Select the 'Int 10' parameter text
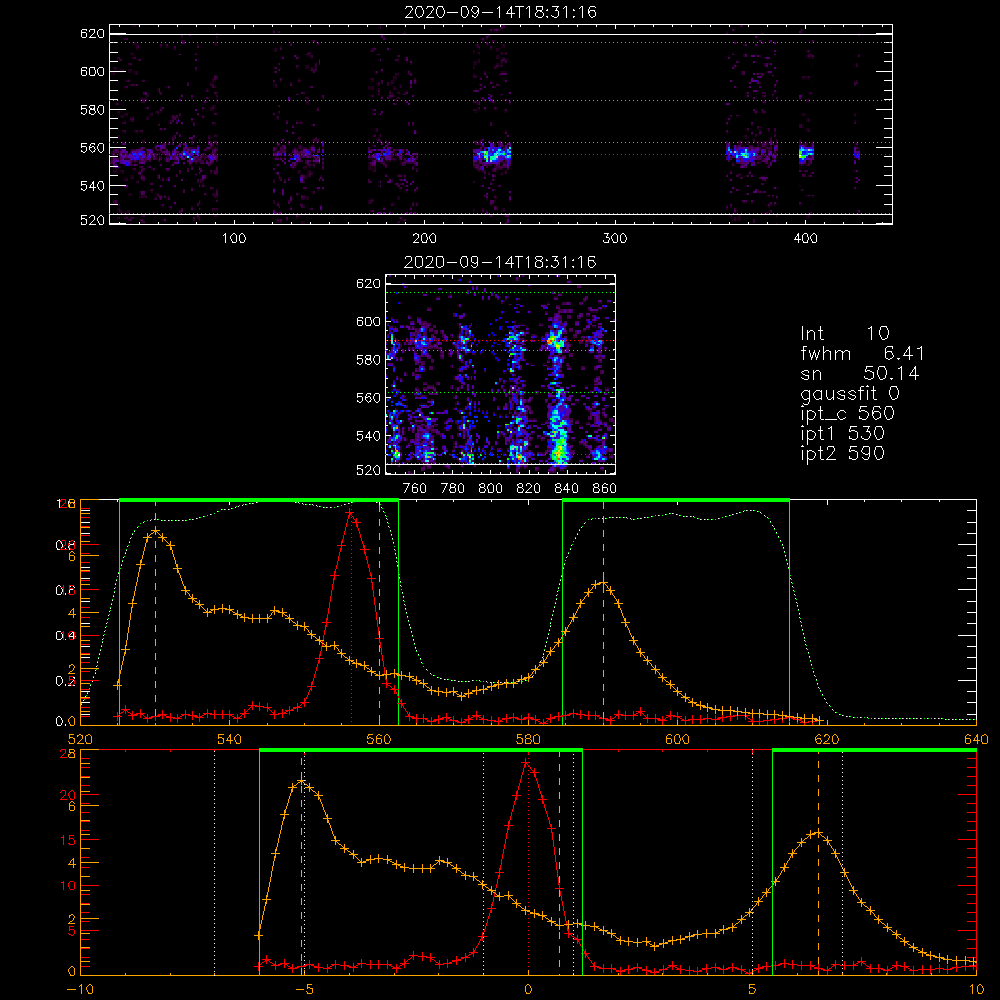The width and height of the screenshot is (1000, 1000). [844, 333]
